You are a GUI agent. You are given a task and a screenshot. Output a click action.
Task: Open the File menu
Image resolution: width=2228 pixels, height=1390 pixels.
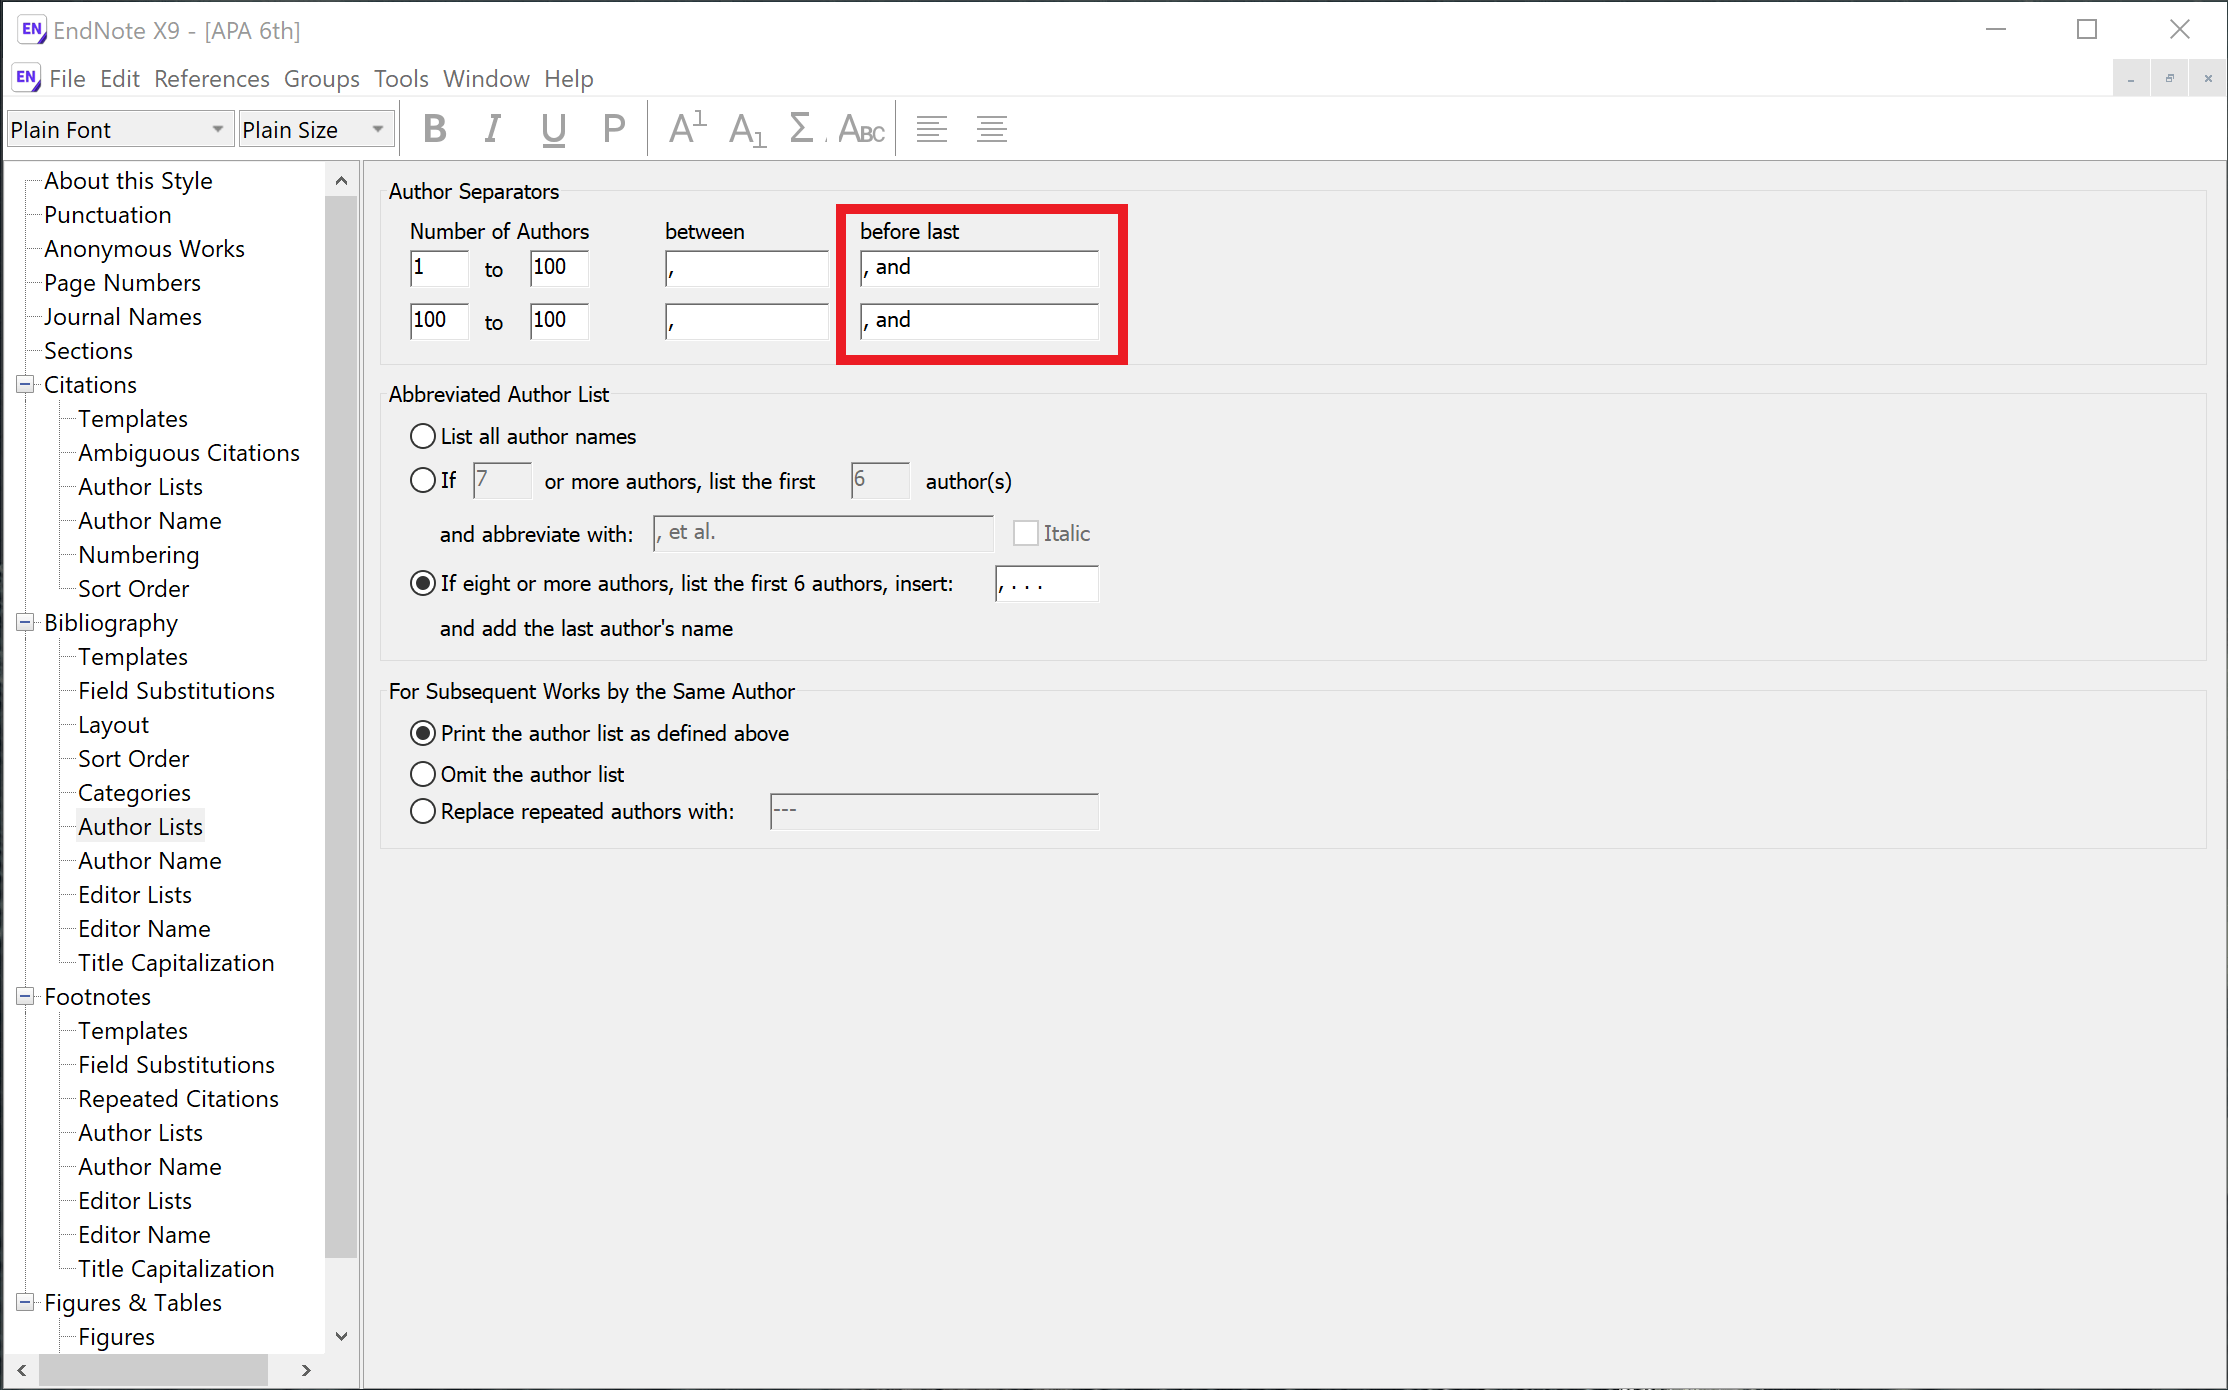pos(67,78)
